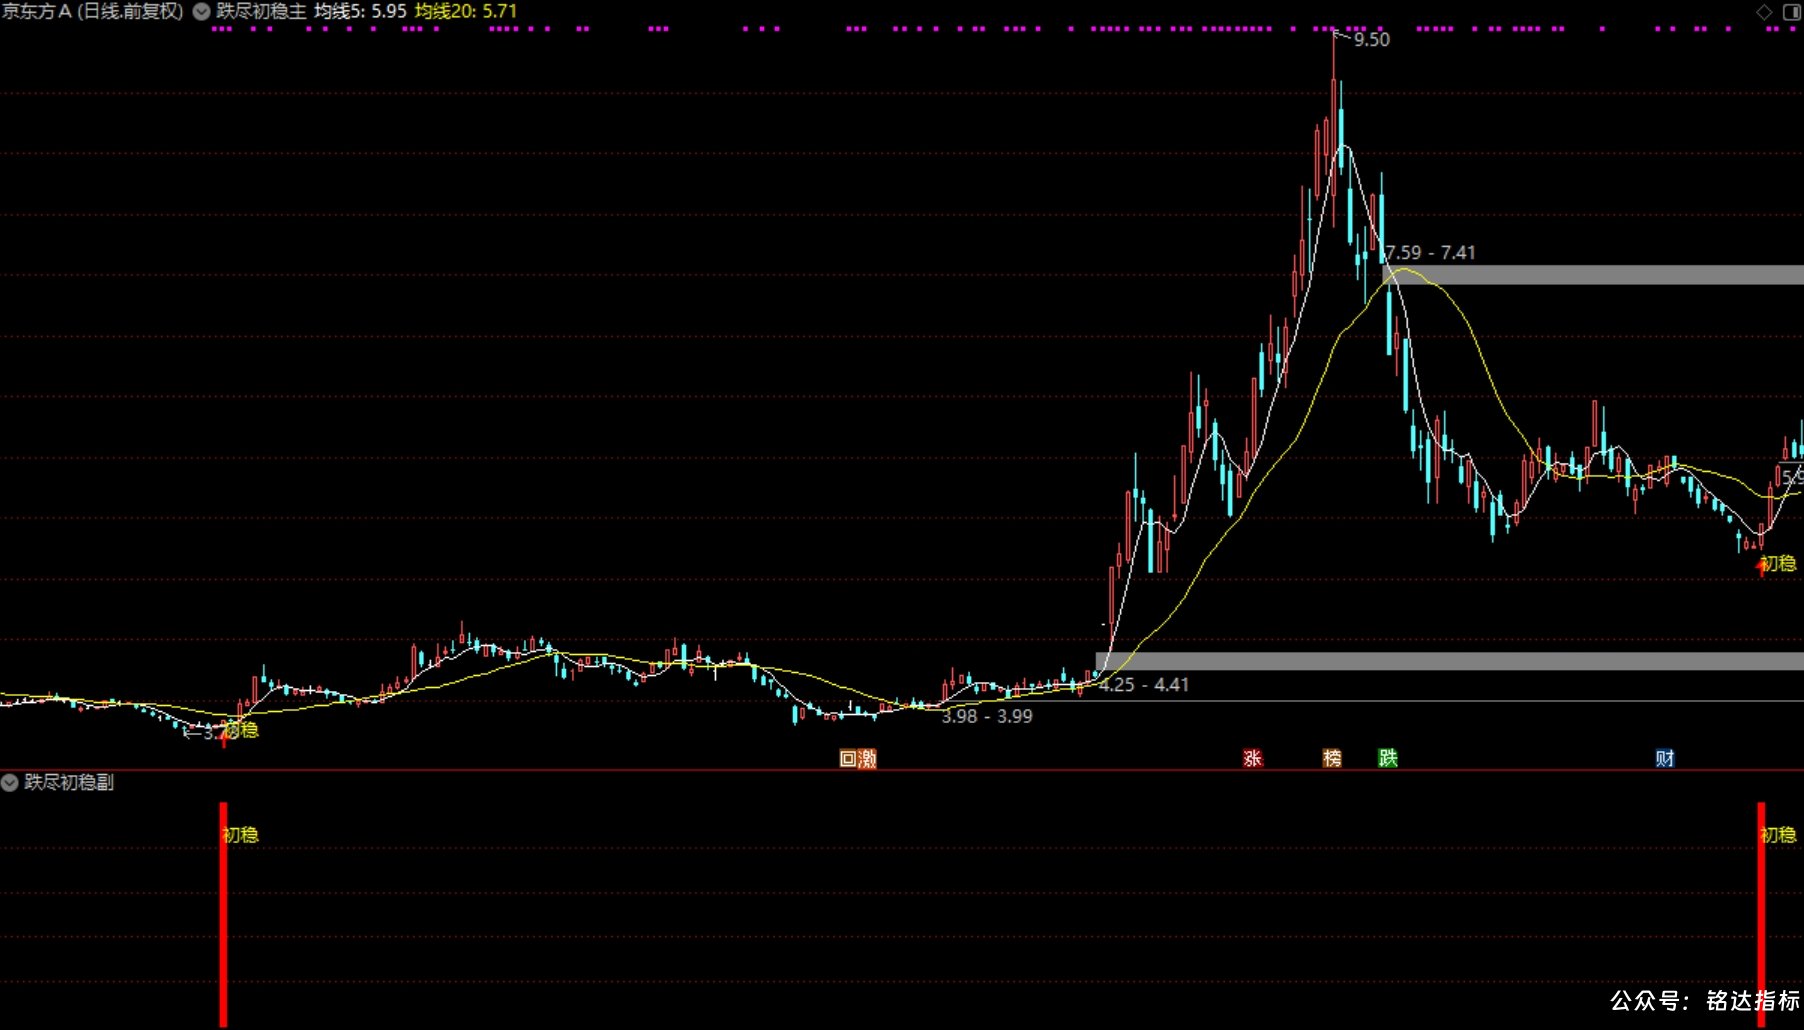1804x1030 pixels.
Task: Click the green 跌 event marker icon
Action: coord(1388,758)
